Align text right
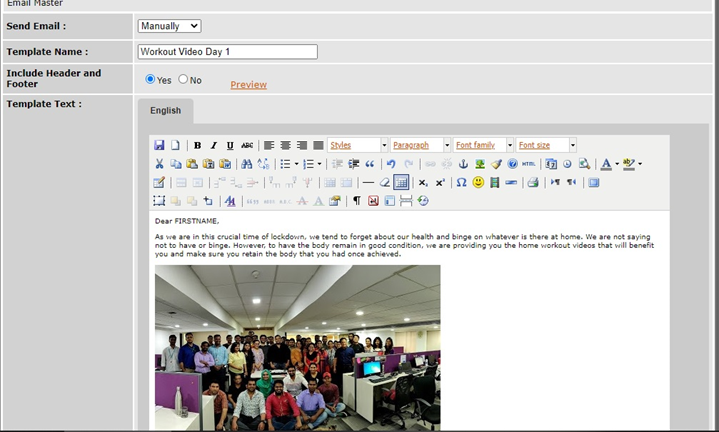719x432 pixels. (x=302, y=145)
